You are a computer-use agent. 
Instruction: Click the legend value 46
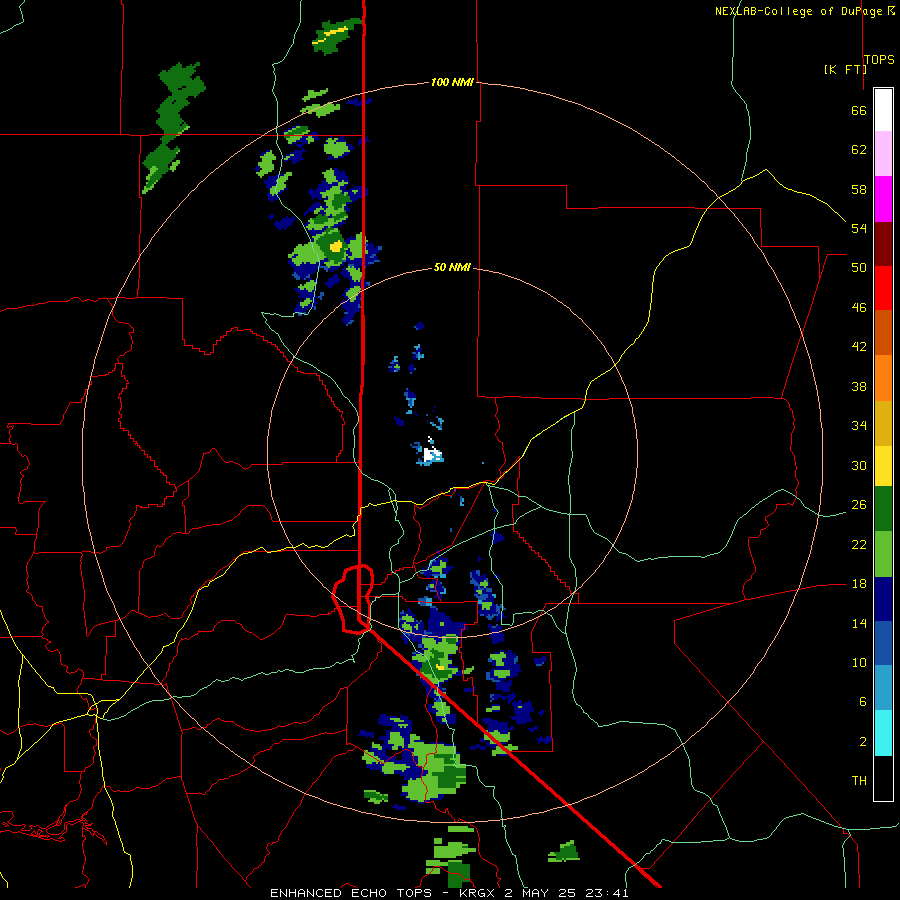(859, 308)
